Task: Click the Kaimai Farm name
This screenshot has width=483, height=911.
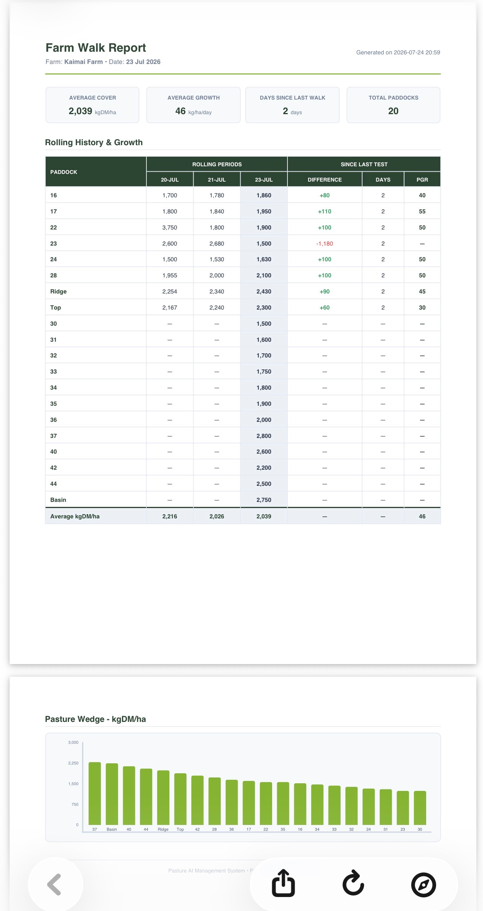Action: [83, 62]
